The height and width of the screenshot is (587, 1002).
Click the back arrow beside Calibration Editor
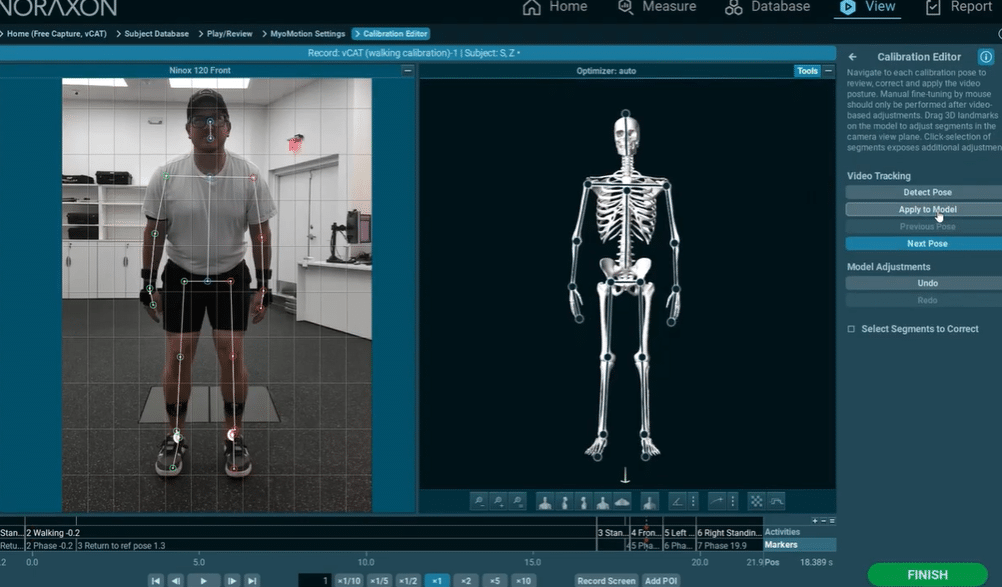(853, 57)
